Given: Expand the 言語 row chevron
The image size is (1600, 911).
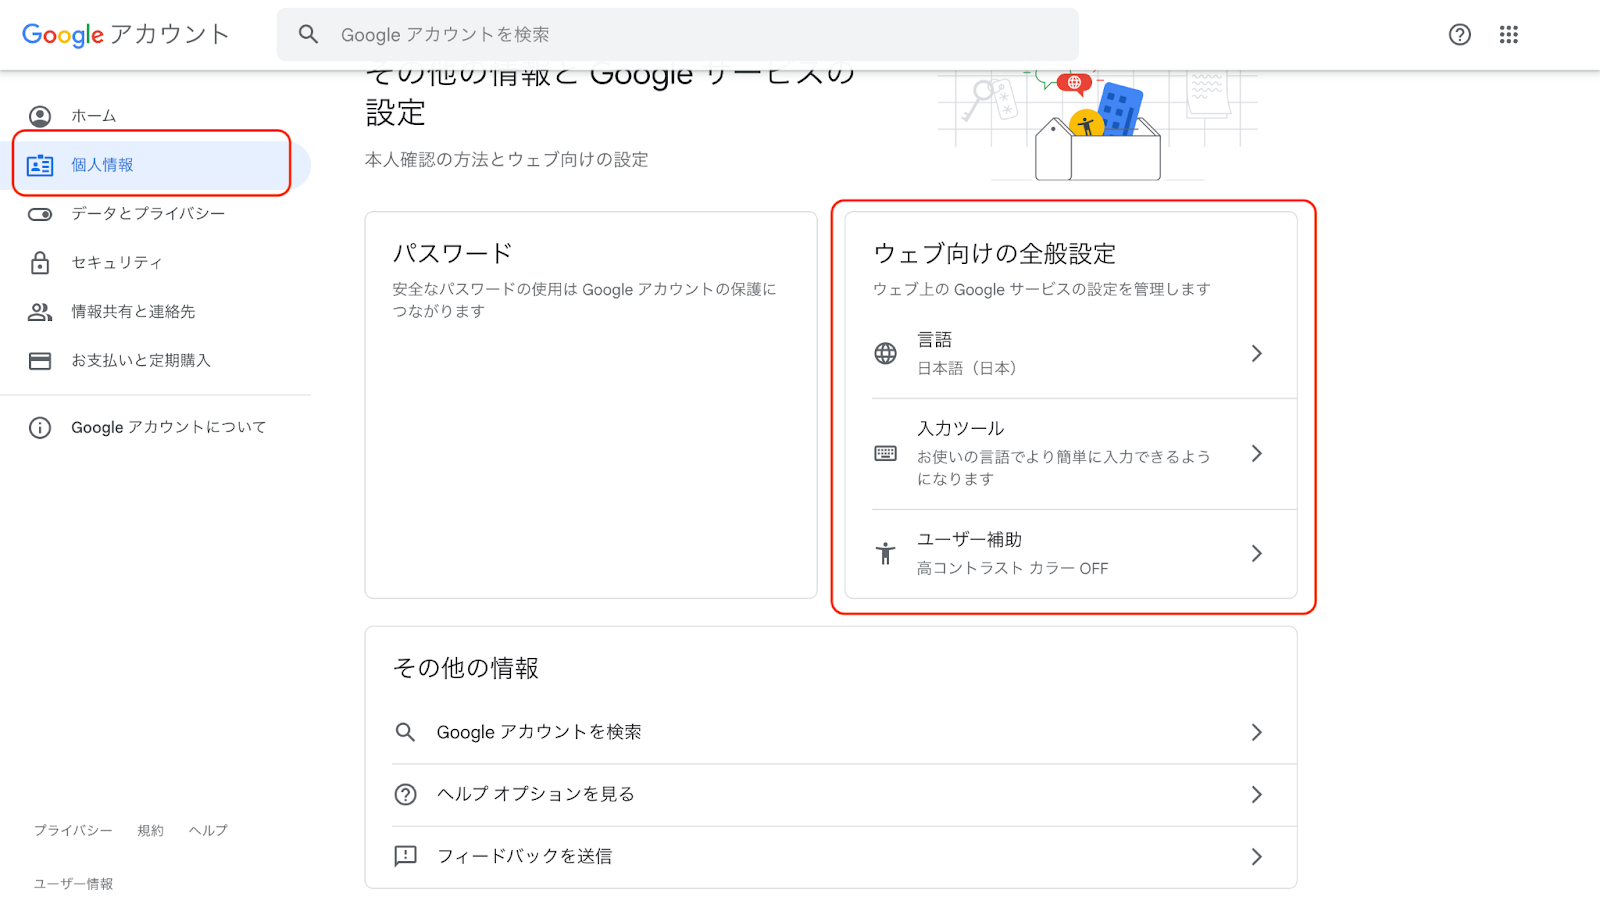Looking at the screenshot, I should 1257,353.
